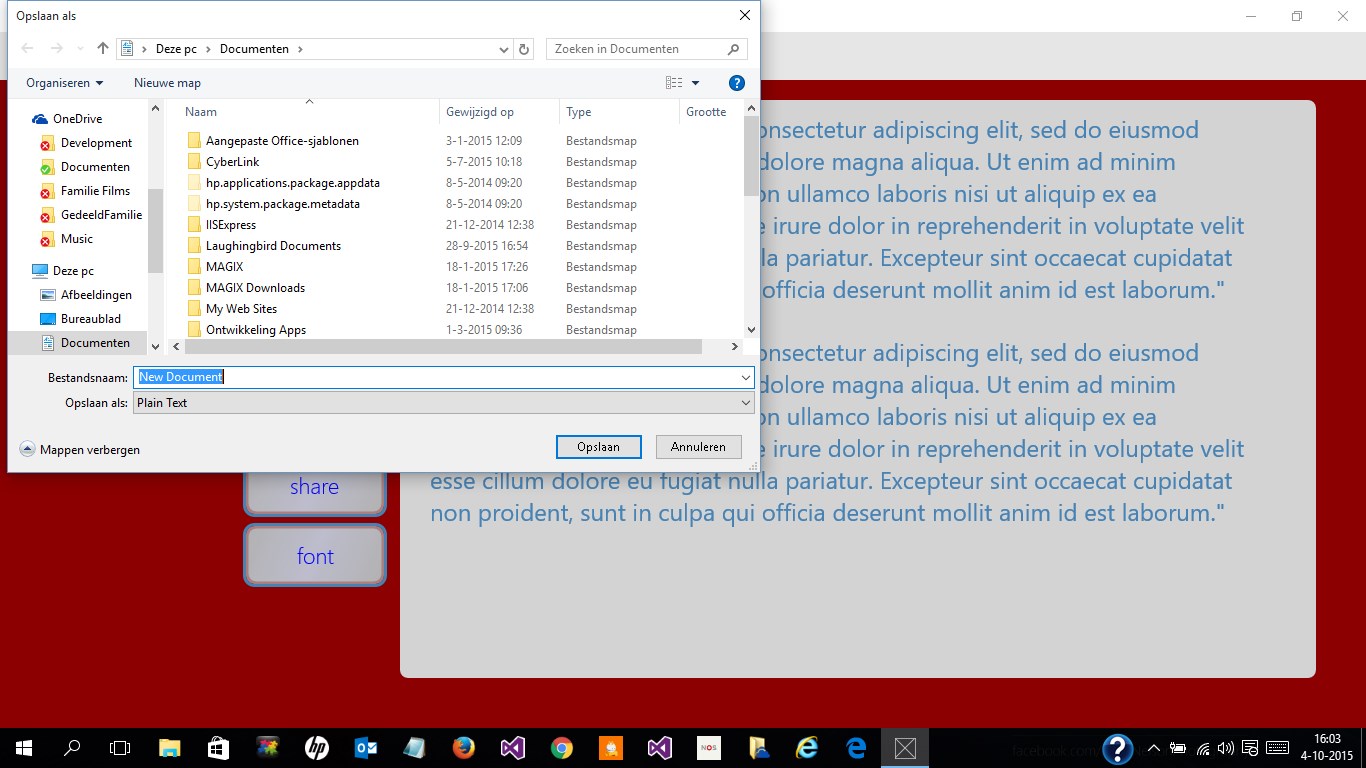The image size is (1366, 768).
Task: Save the file with Opslaan
Action: point(598,447)
